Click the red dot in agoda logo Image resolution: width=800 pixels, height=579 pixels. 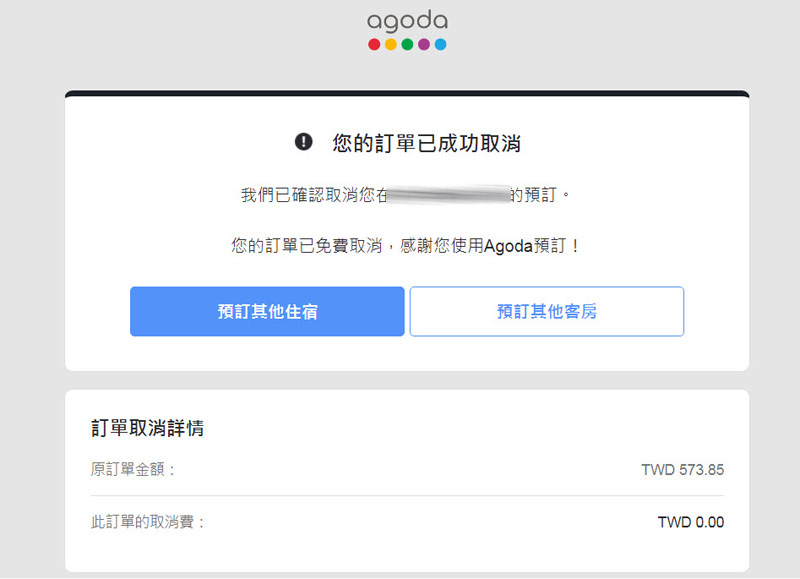[374, 44]
